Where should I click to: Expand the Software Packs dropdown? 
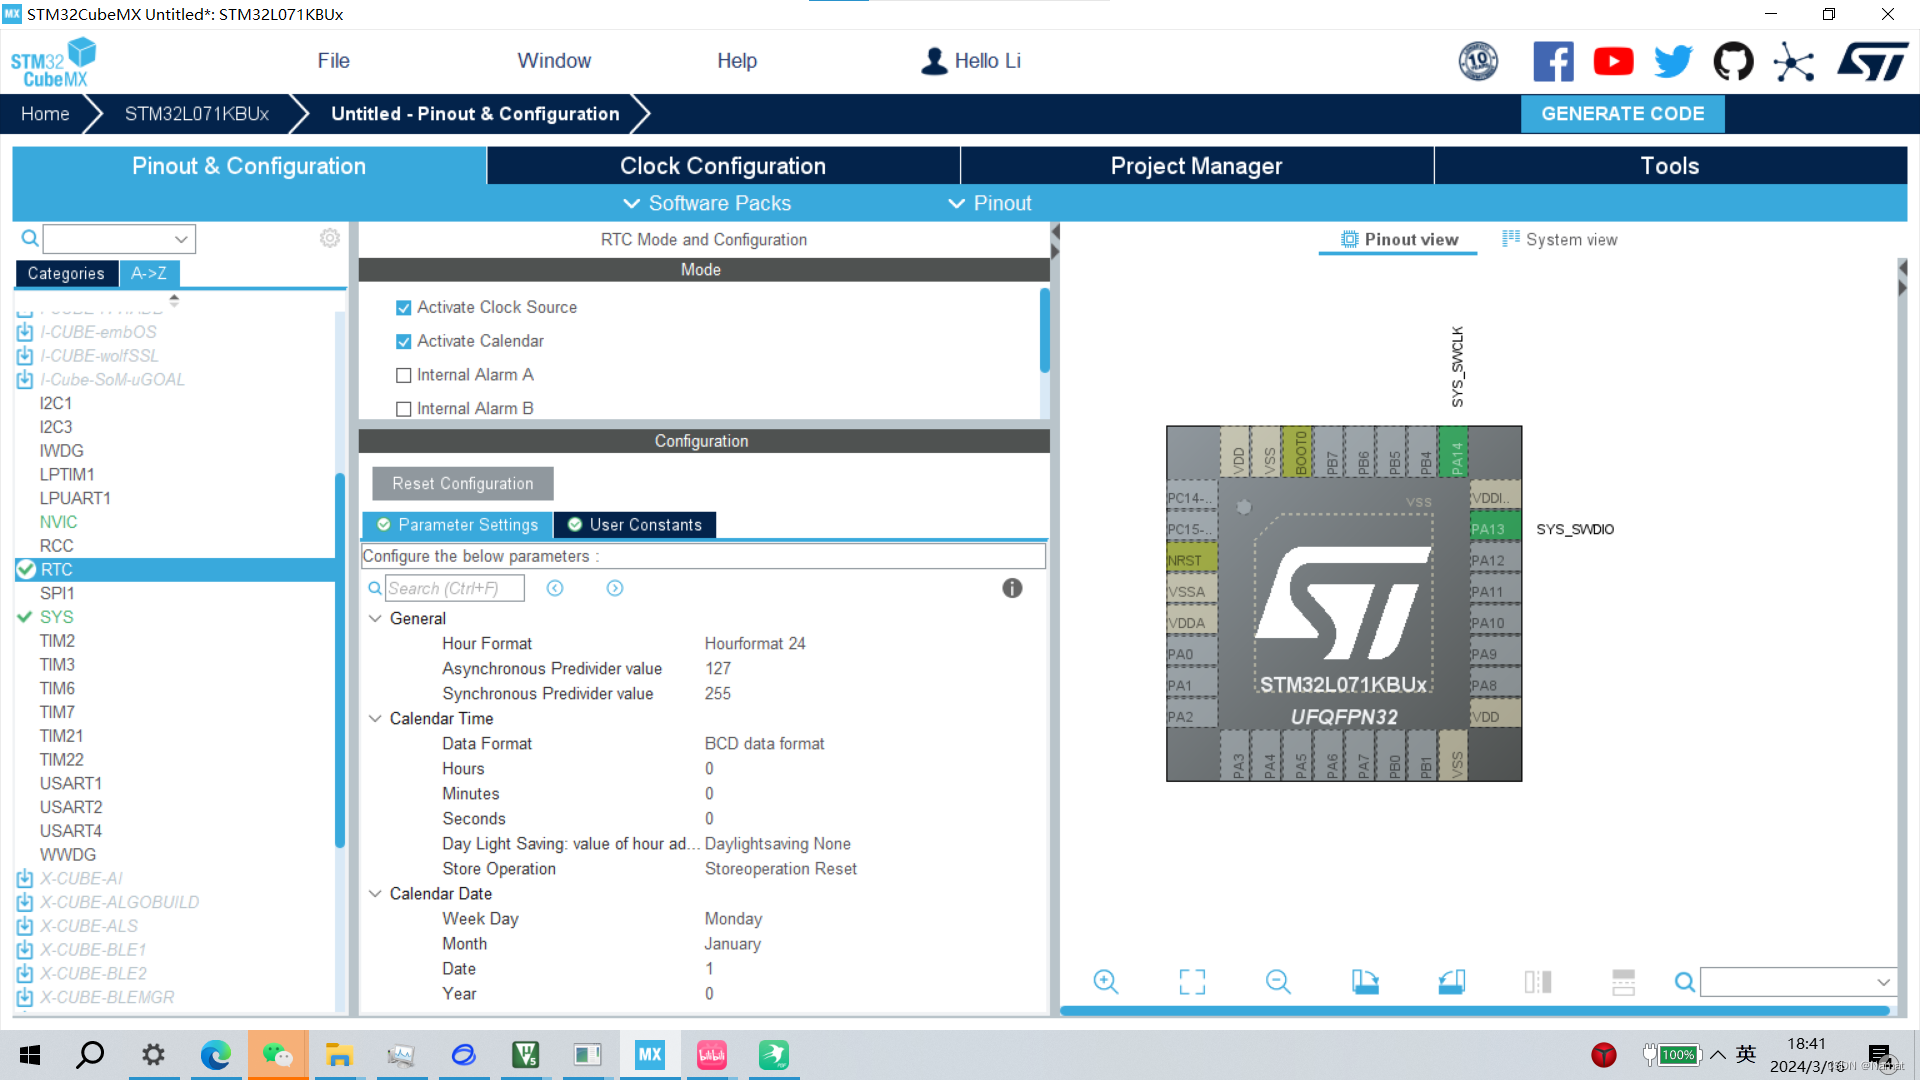[x=707, y=203]
